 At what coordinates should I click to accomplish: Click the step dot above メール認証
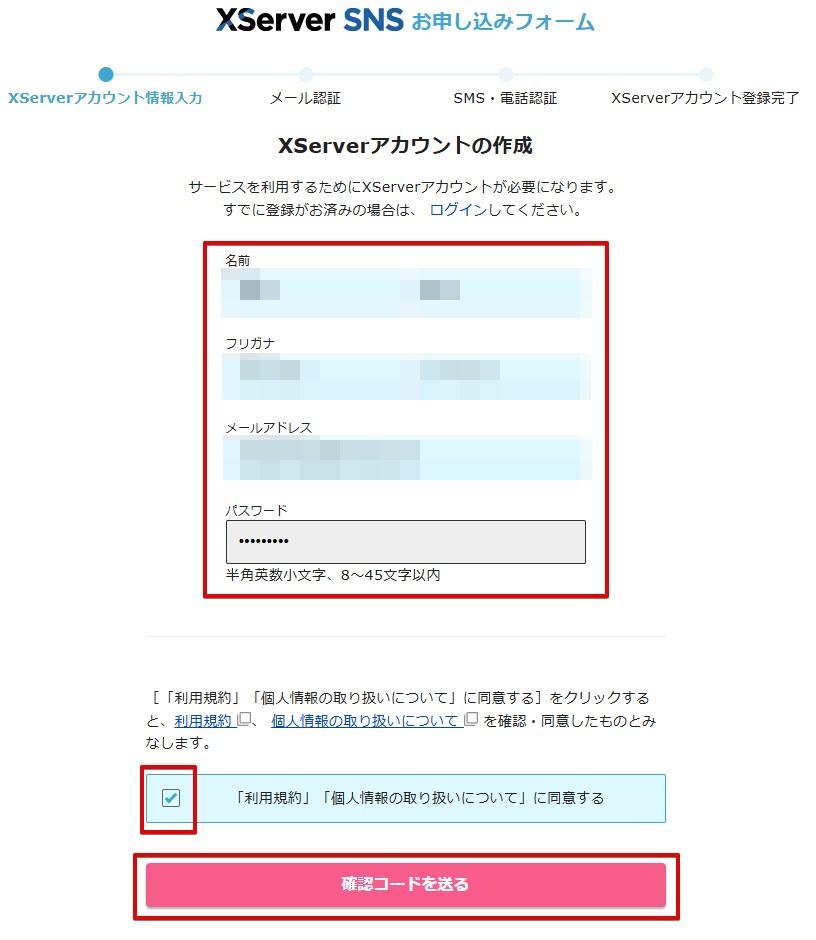pyautogui.click(x=306, y=74)
